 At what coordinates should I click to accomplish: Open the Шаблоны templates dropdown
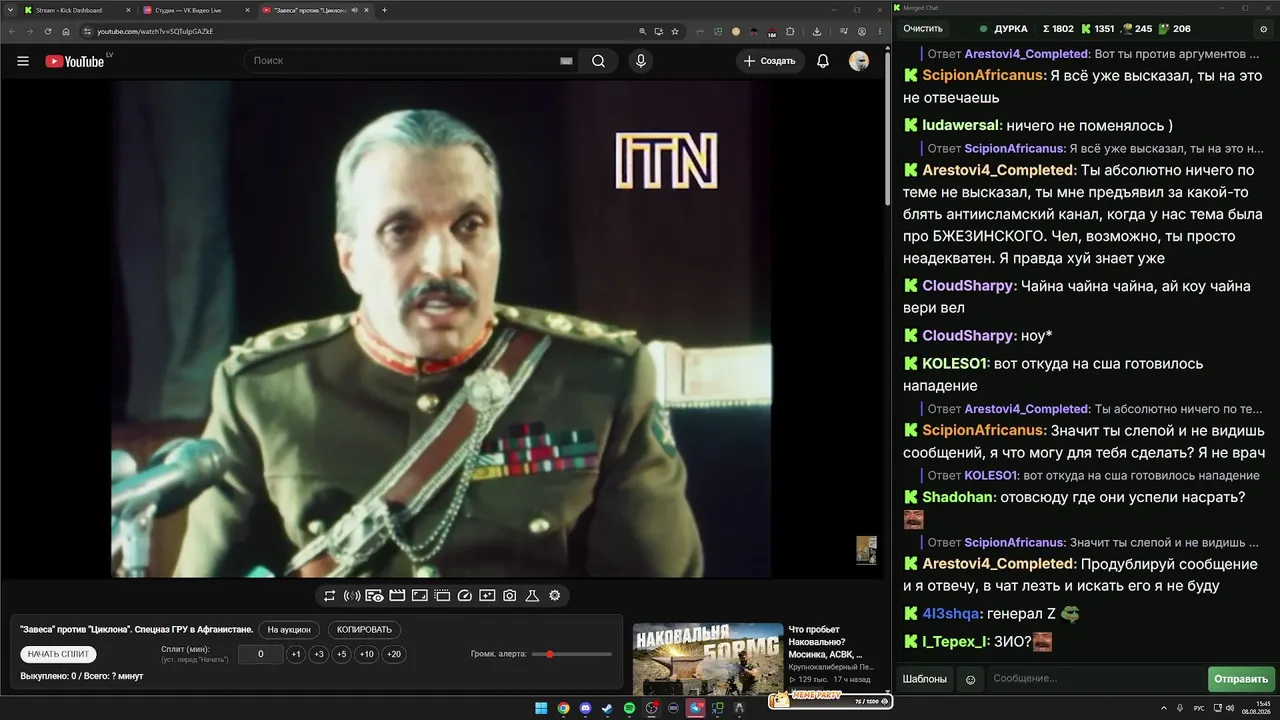(925, 679)
